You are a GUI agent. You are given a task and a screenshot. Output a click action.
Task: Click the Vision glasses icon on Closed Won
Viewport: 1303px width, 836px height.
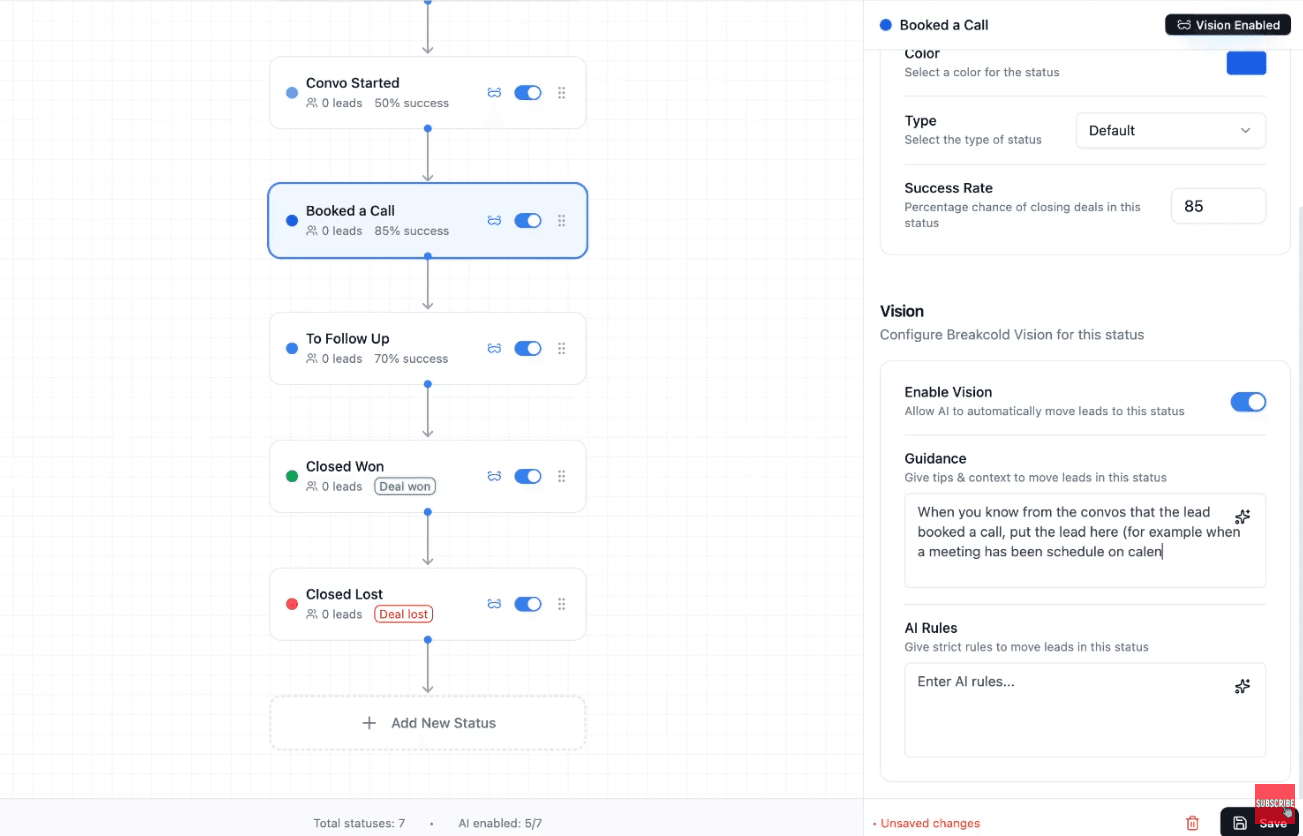click(494, 476)
